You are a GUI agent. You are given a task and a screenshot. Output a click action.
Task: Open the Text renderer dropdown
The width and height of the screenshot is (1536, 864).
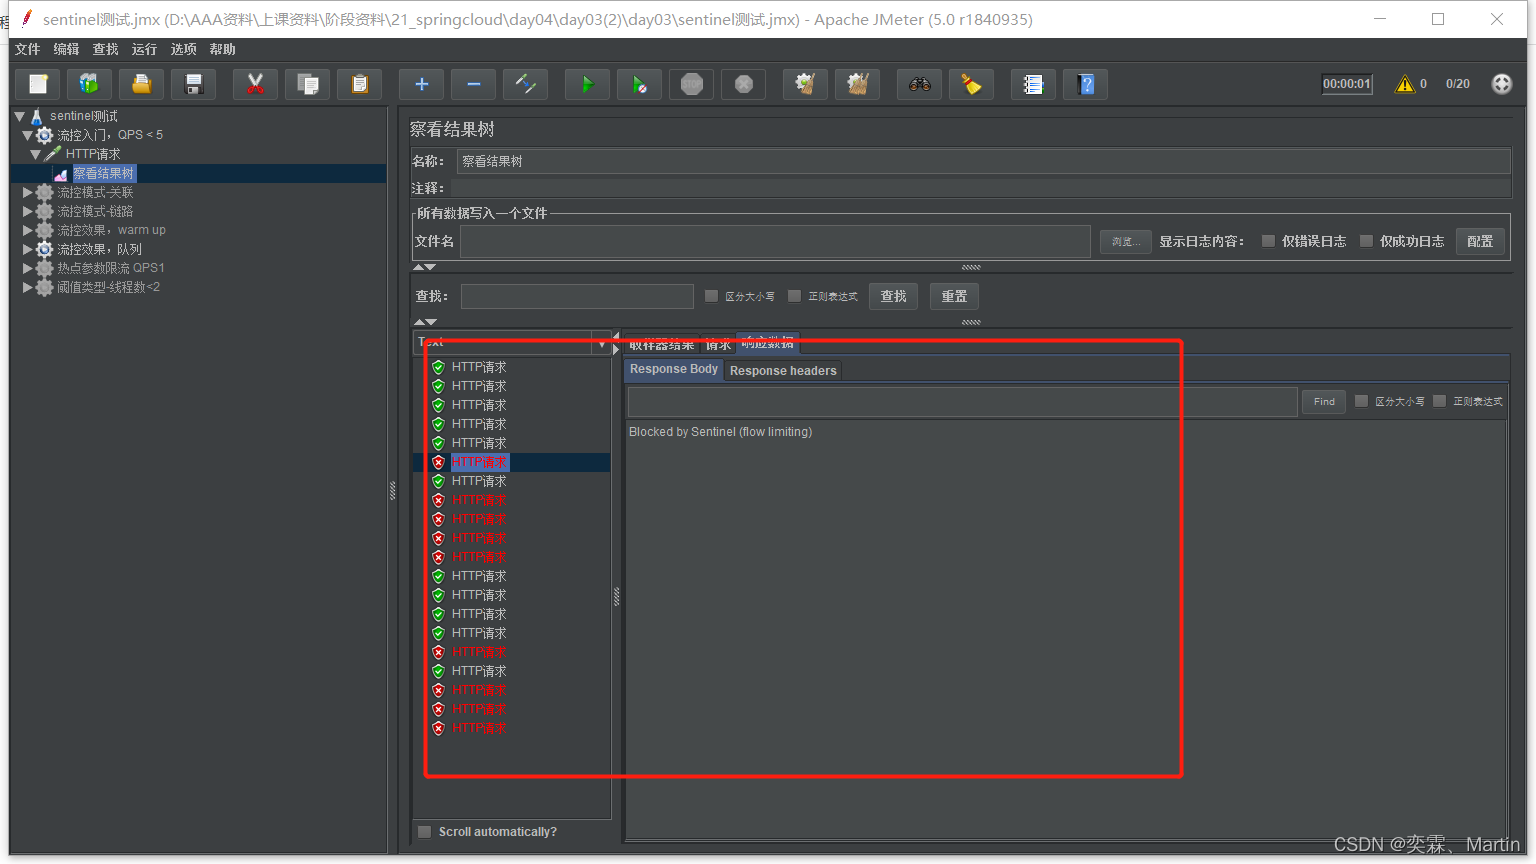[601, 344]
